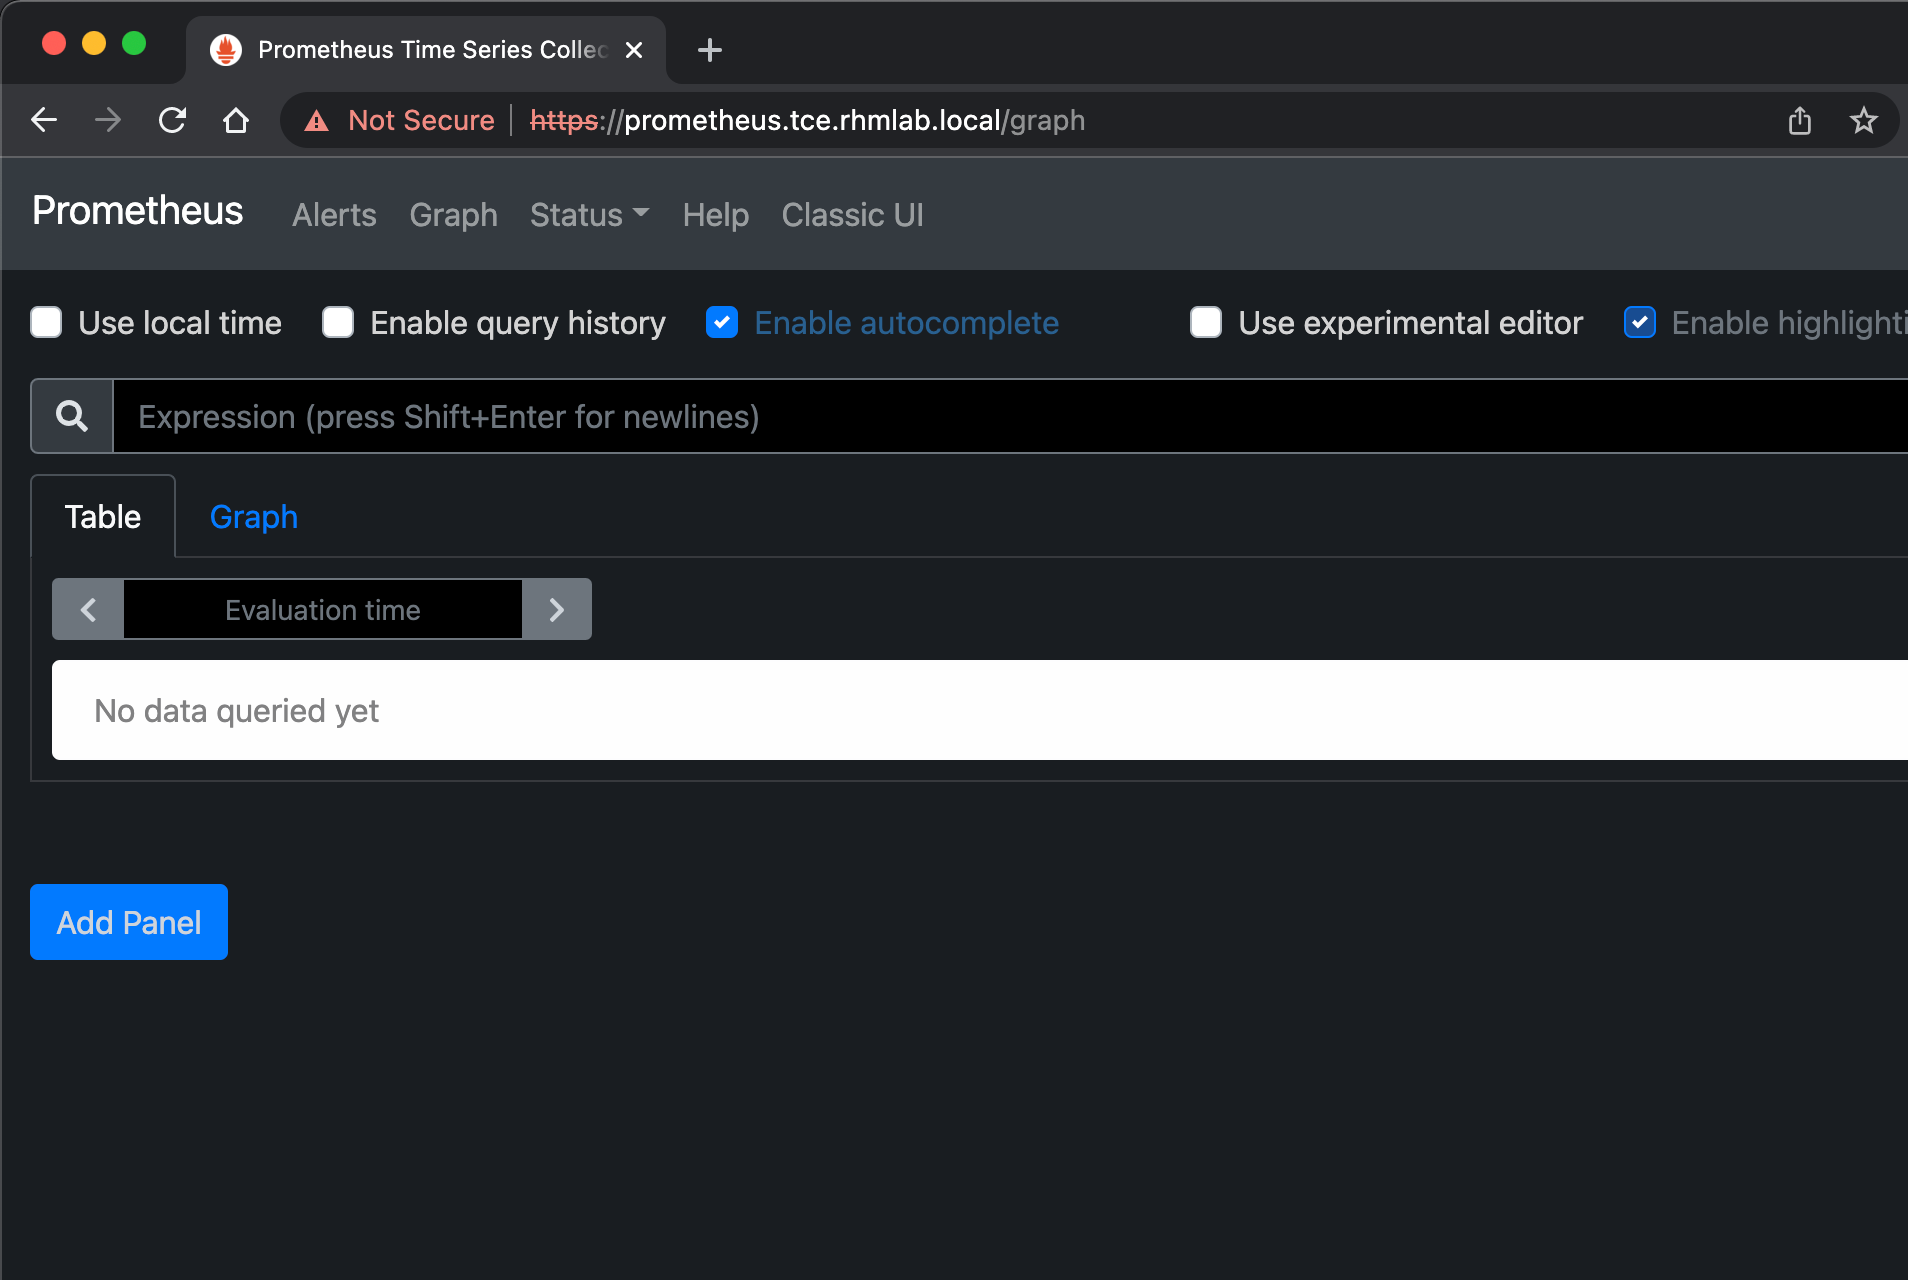
Task: Click the Prometheus brand title
Action: pos(138,211)
